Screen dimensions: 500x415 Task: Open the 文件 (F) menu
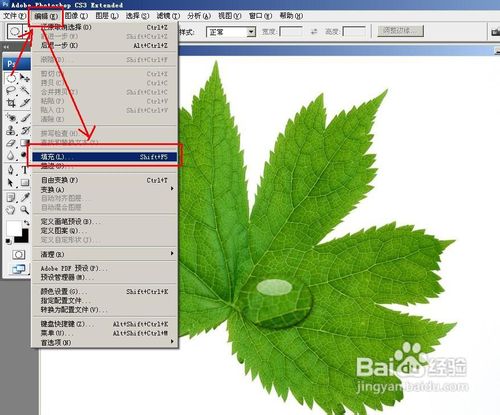pos(15,16)
